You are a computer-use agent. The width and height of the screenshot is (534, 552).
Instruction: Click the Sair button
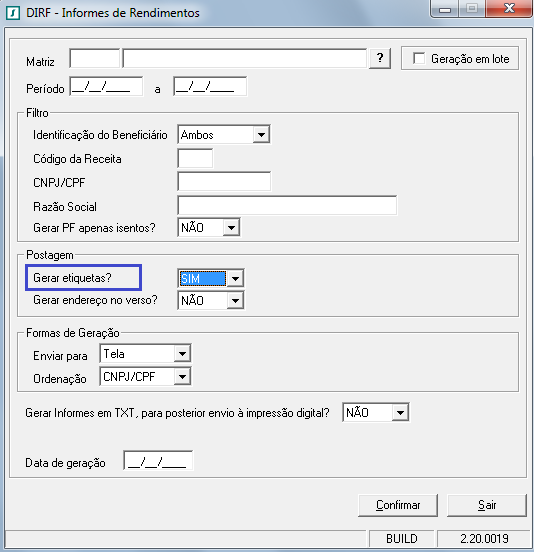(x=487, y=505)
